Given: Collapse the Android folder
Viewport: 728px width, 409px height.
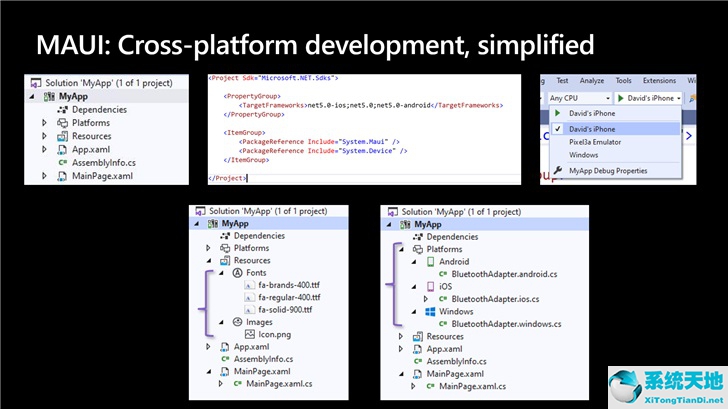Looking at the screenshot, I should coord(414,262).
